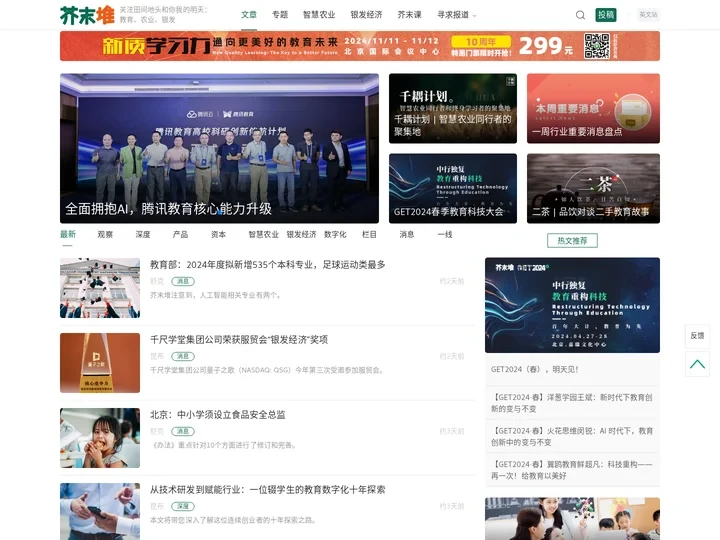Image resolution: width=720 pixels, height=540 pixels.
Task: Click 消息 tag on 北京 article
Action: tap(183, 431)
